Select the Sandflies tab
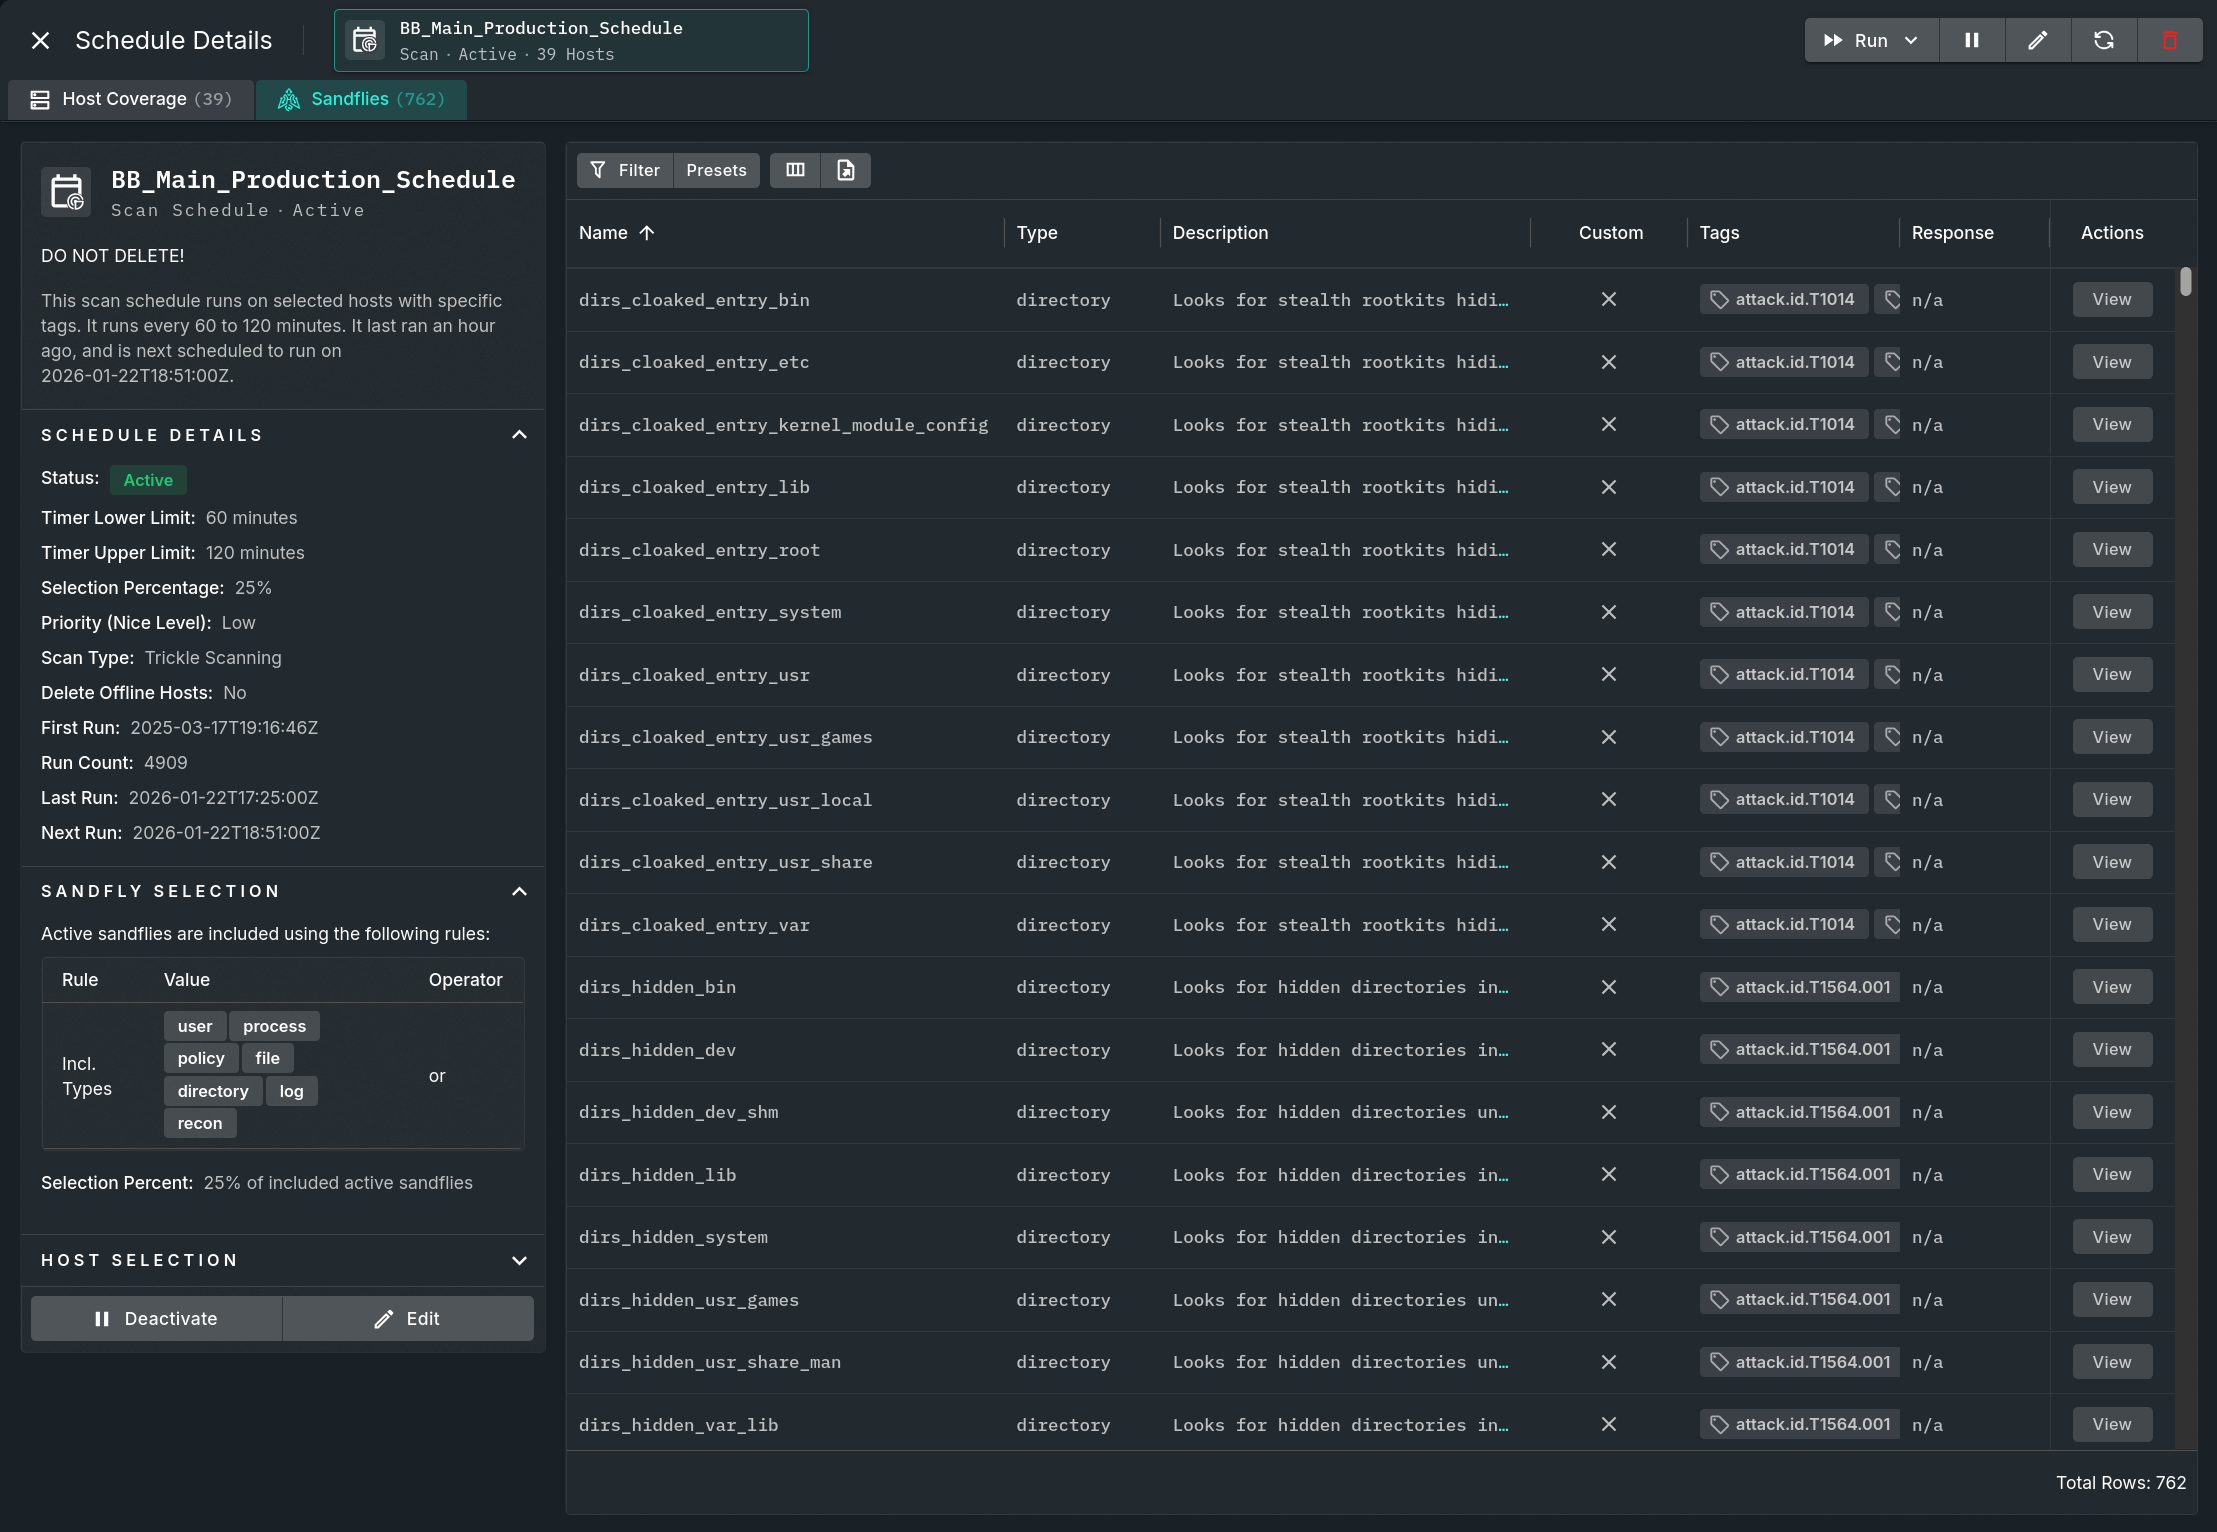Viewport: 2217px width, 1532px height. [x=361, y=99]
